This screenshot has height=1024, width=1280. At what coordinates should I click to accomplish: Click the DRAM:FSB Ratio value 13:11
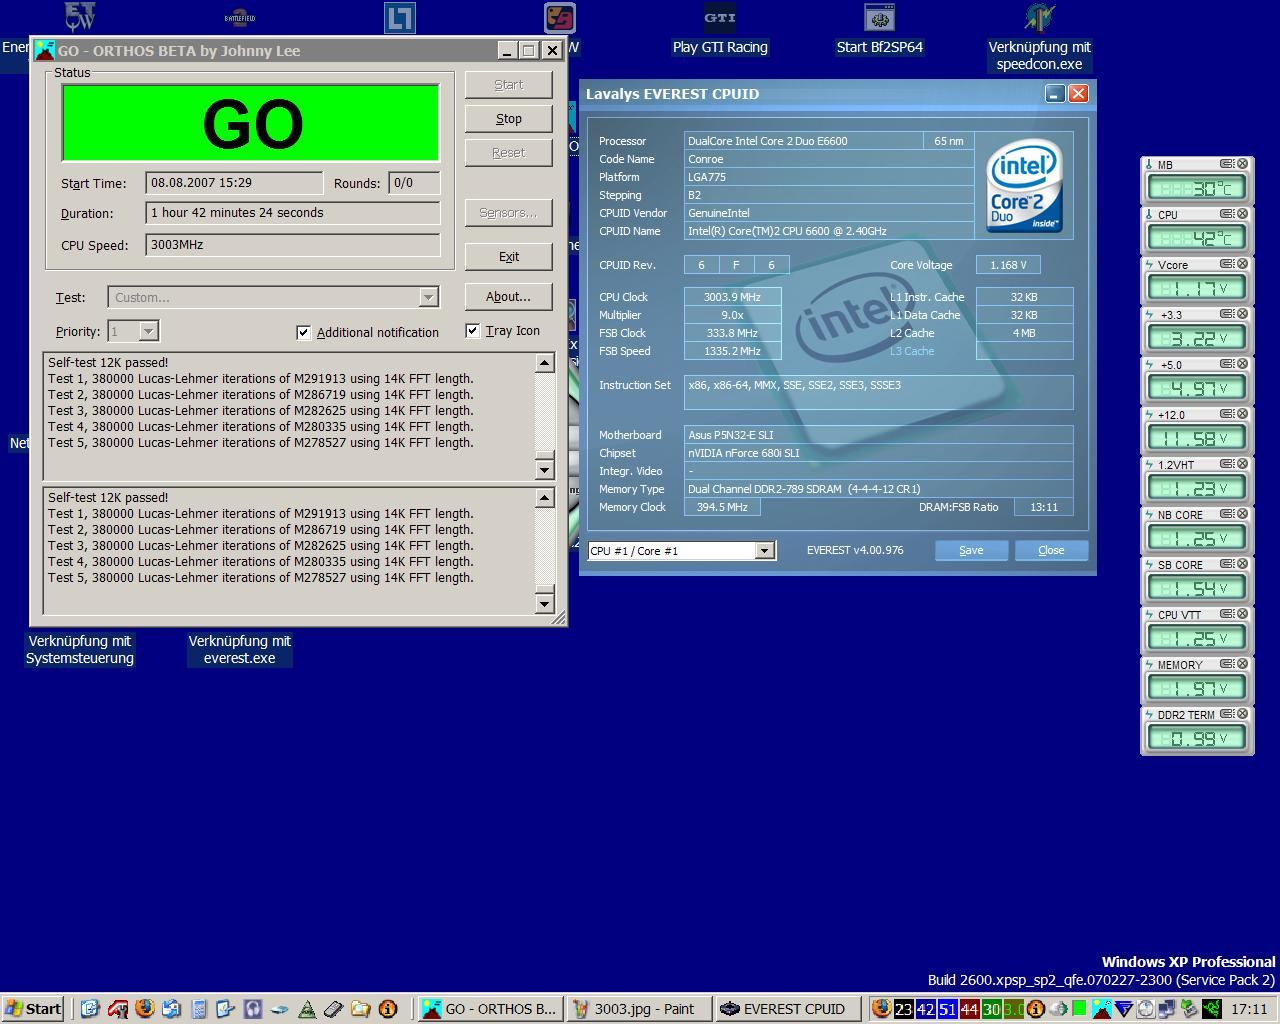click(x=1043, y=507)
